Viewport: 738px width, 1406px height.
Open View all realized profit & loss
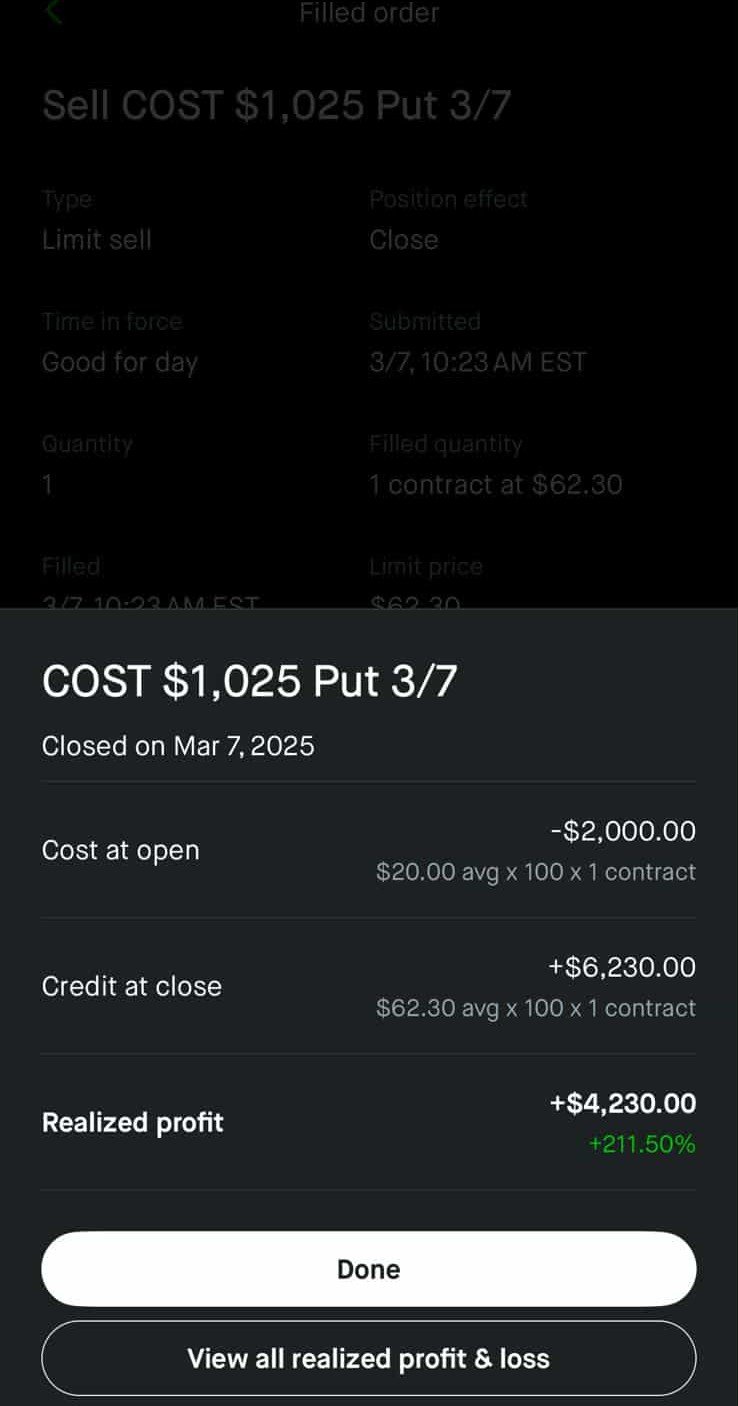click(x=368, y=1358)
